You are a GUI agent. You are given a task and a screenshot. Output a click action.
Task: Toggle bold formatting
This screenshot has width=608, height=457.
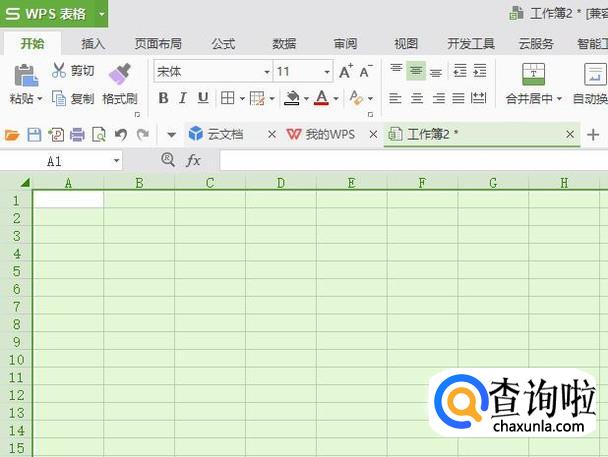(163, 98)
